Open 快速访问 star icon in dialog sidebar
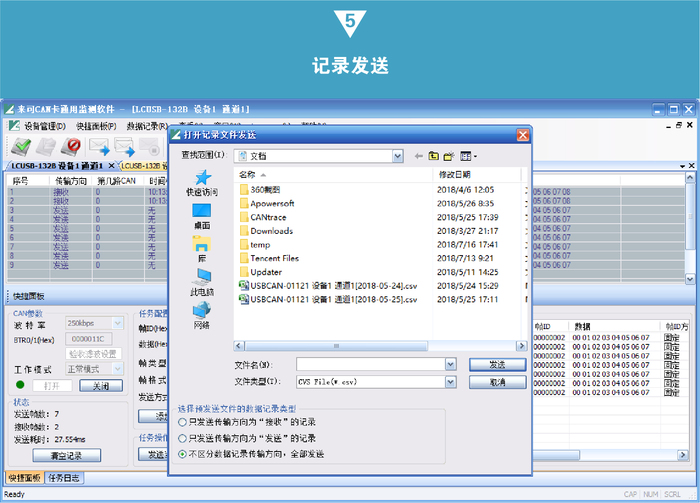Viewport: 700px width, 503px height. point(202,178)
